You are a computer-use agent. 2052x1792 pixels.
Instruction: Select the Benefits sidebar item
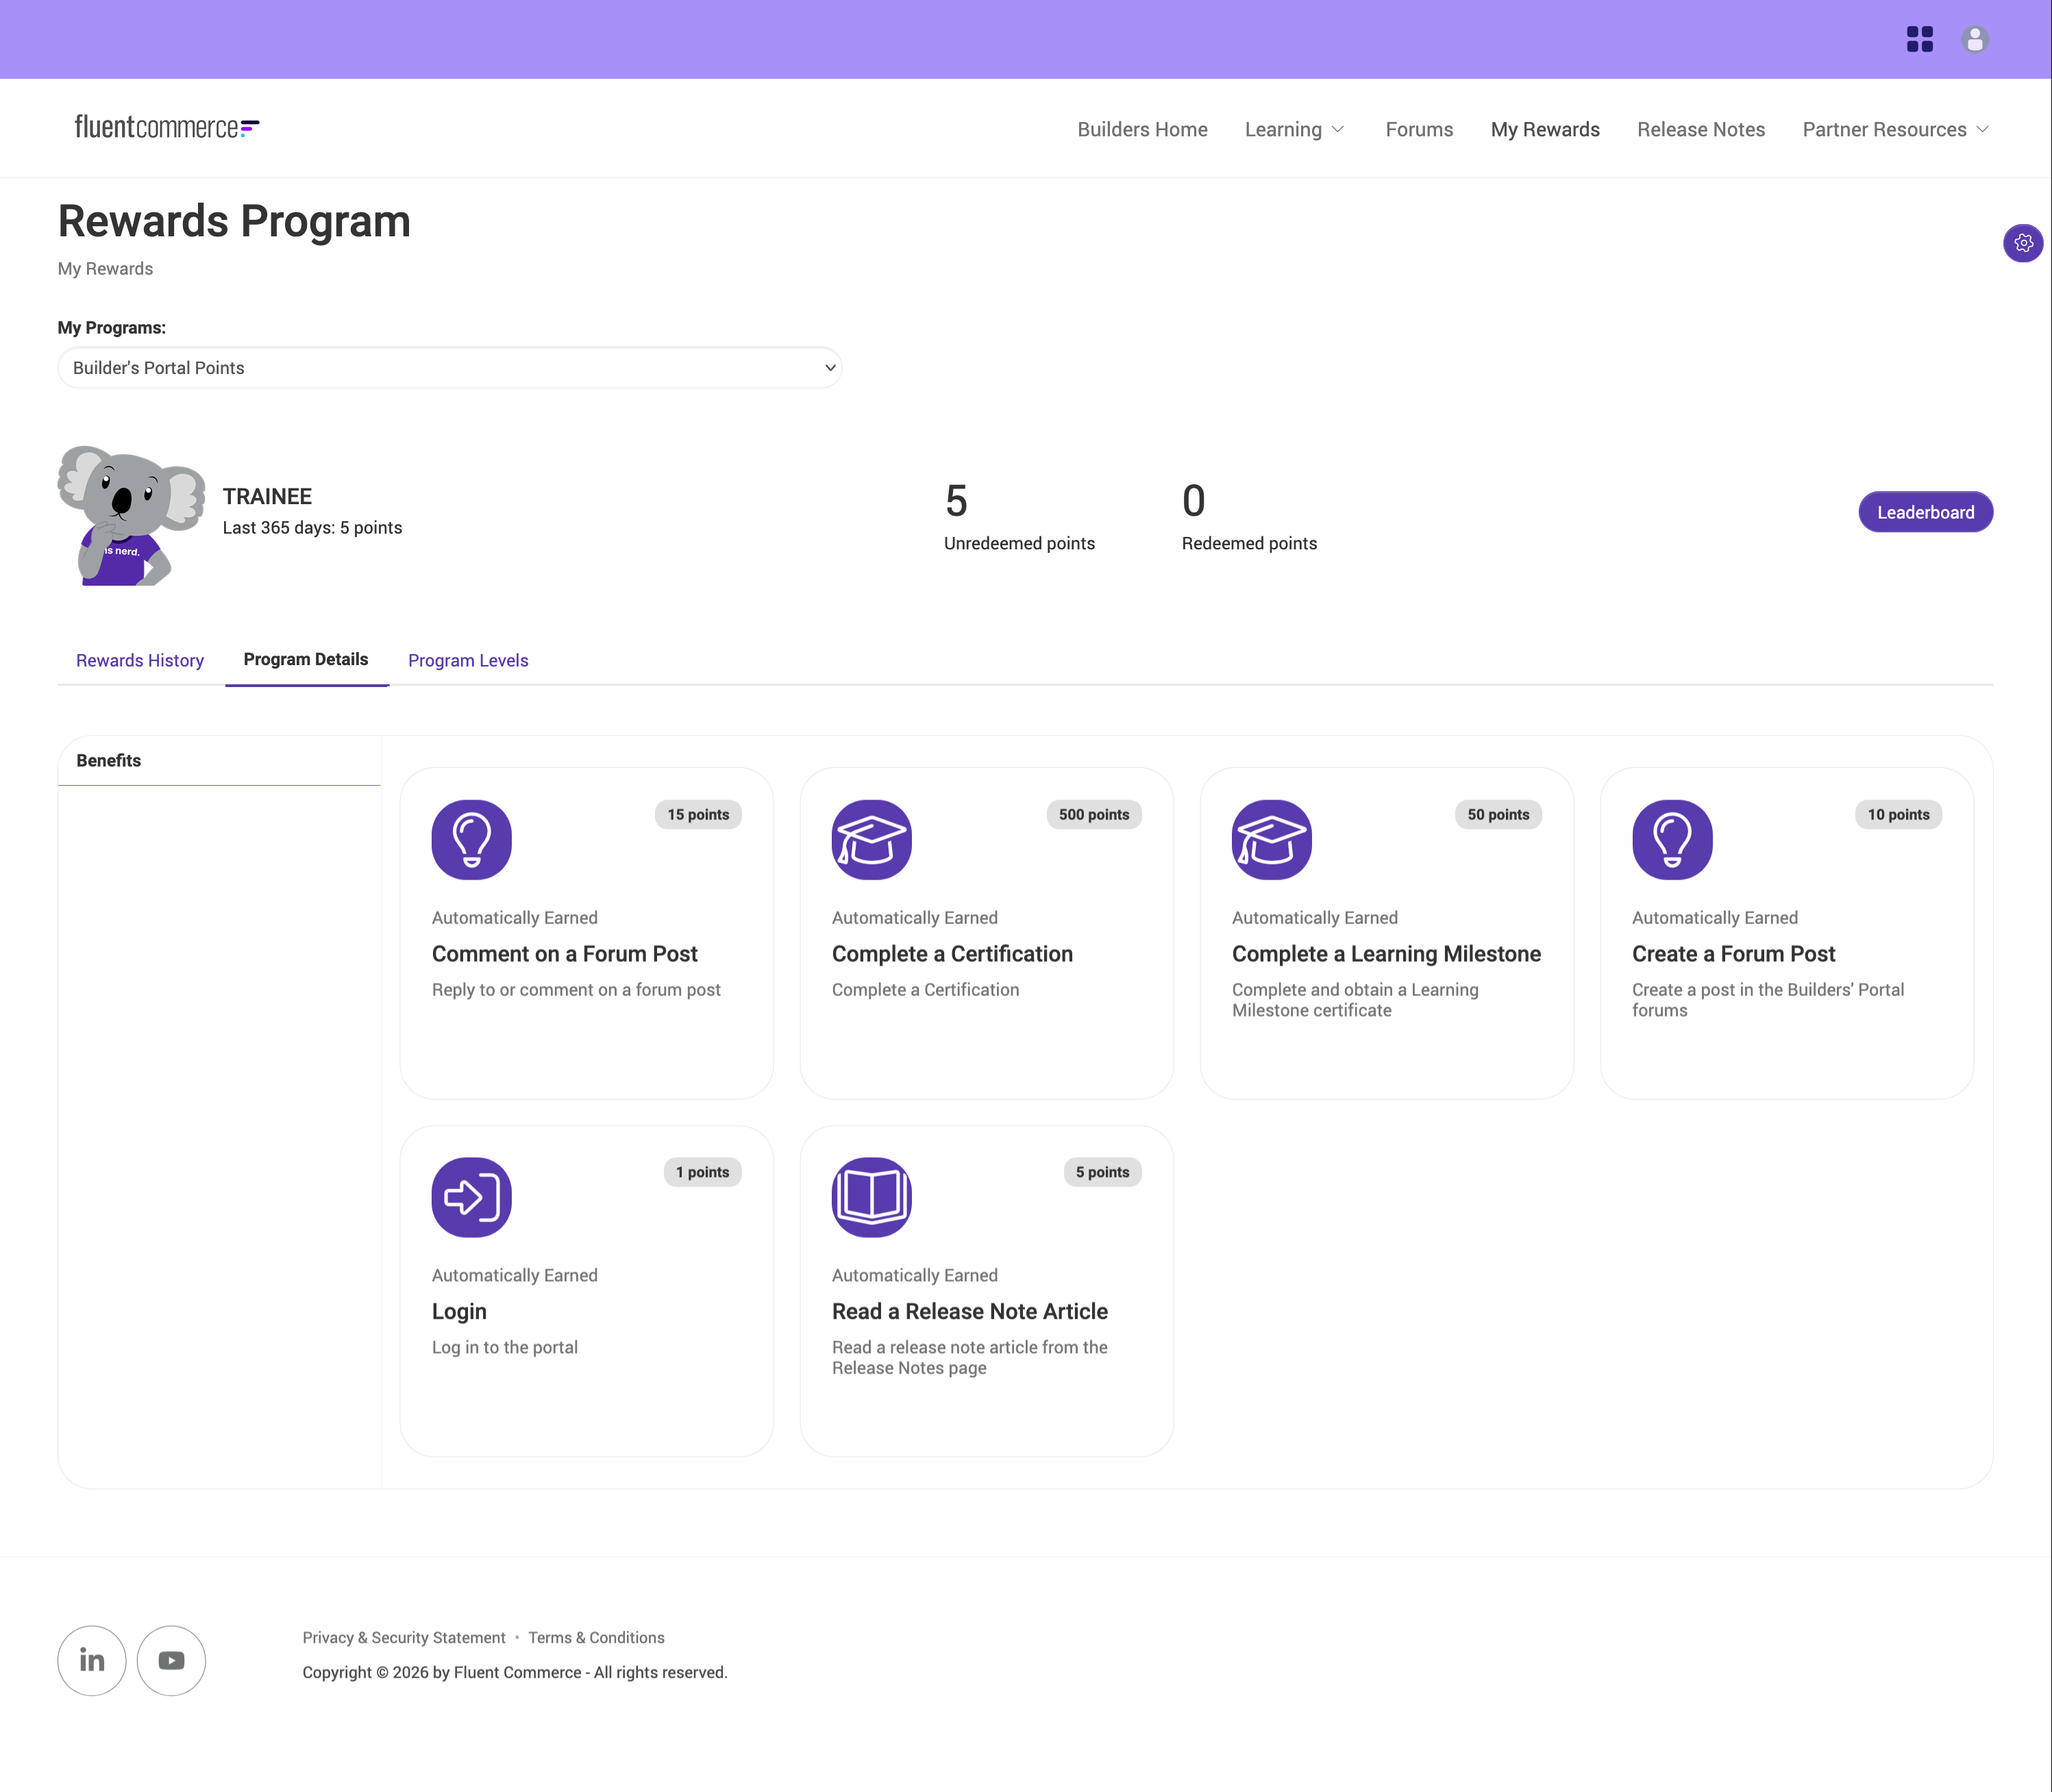219,761
